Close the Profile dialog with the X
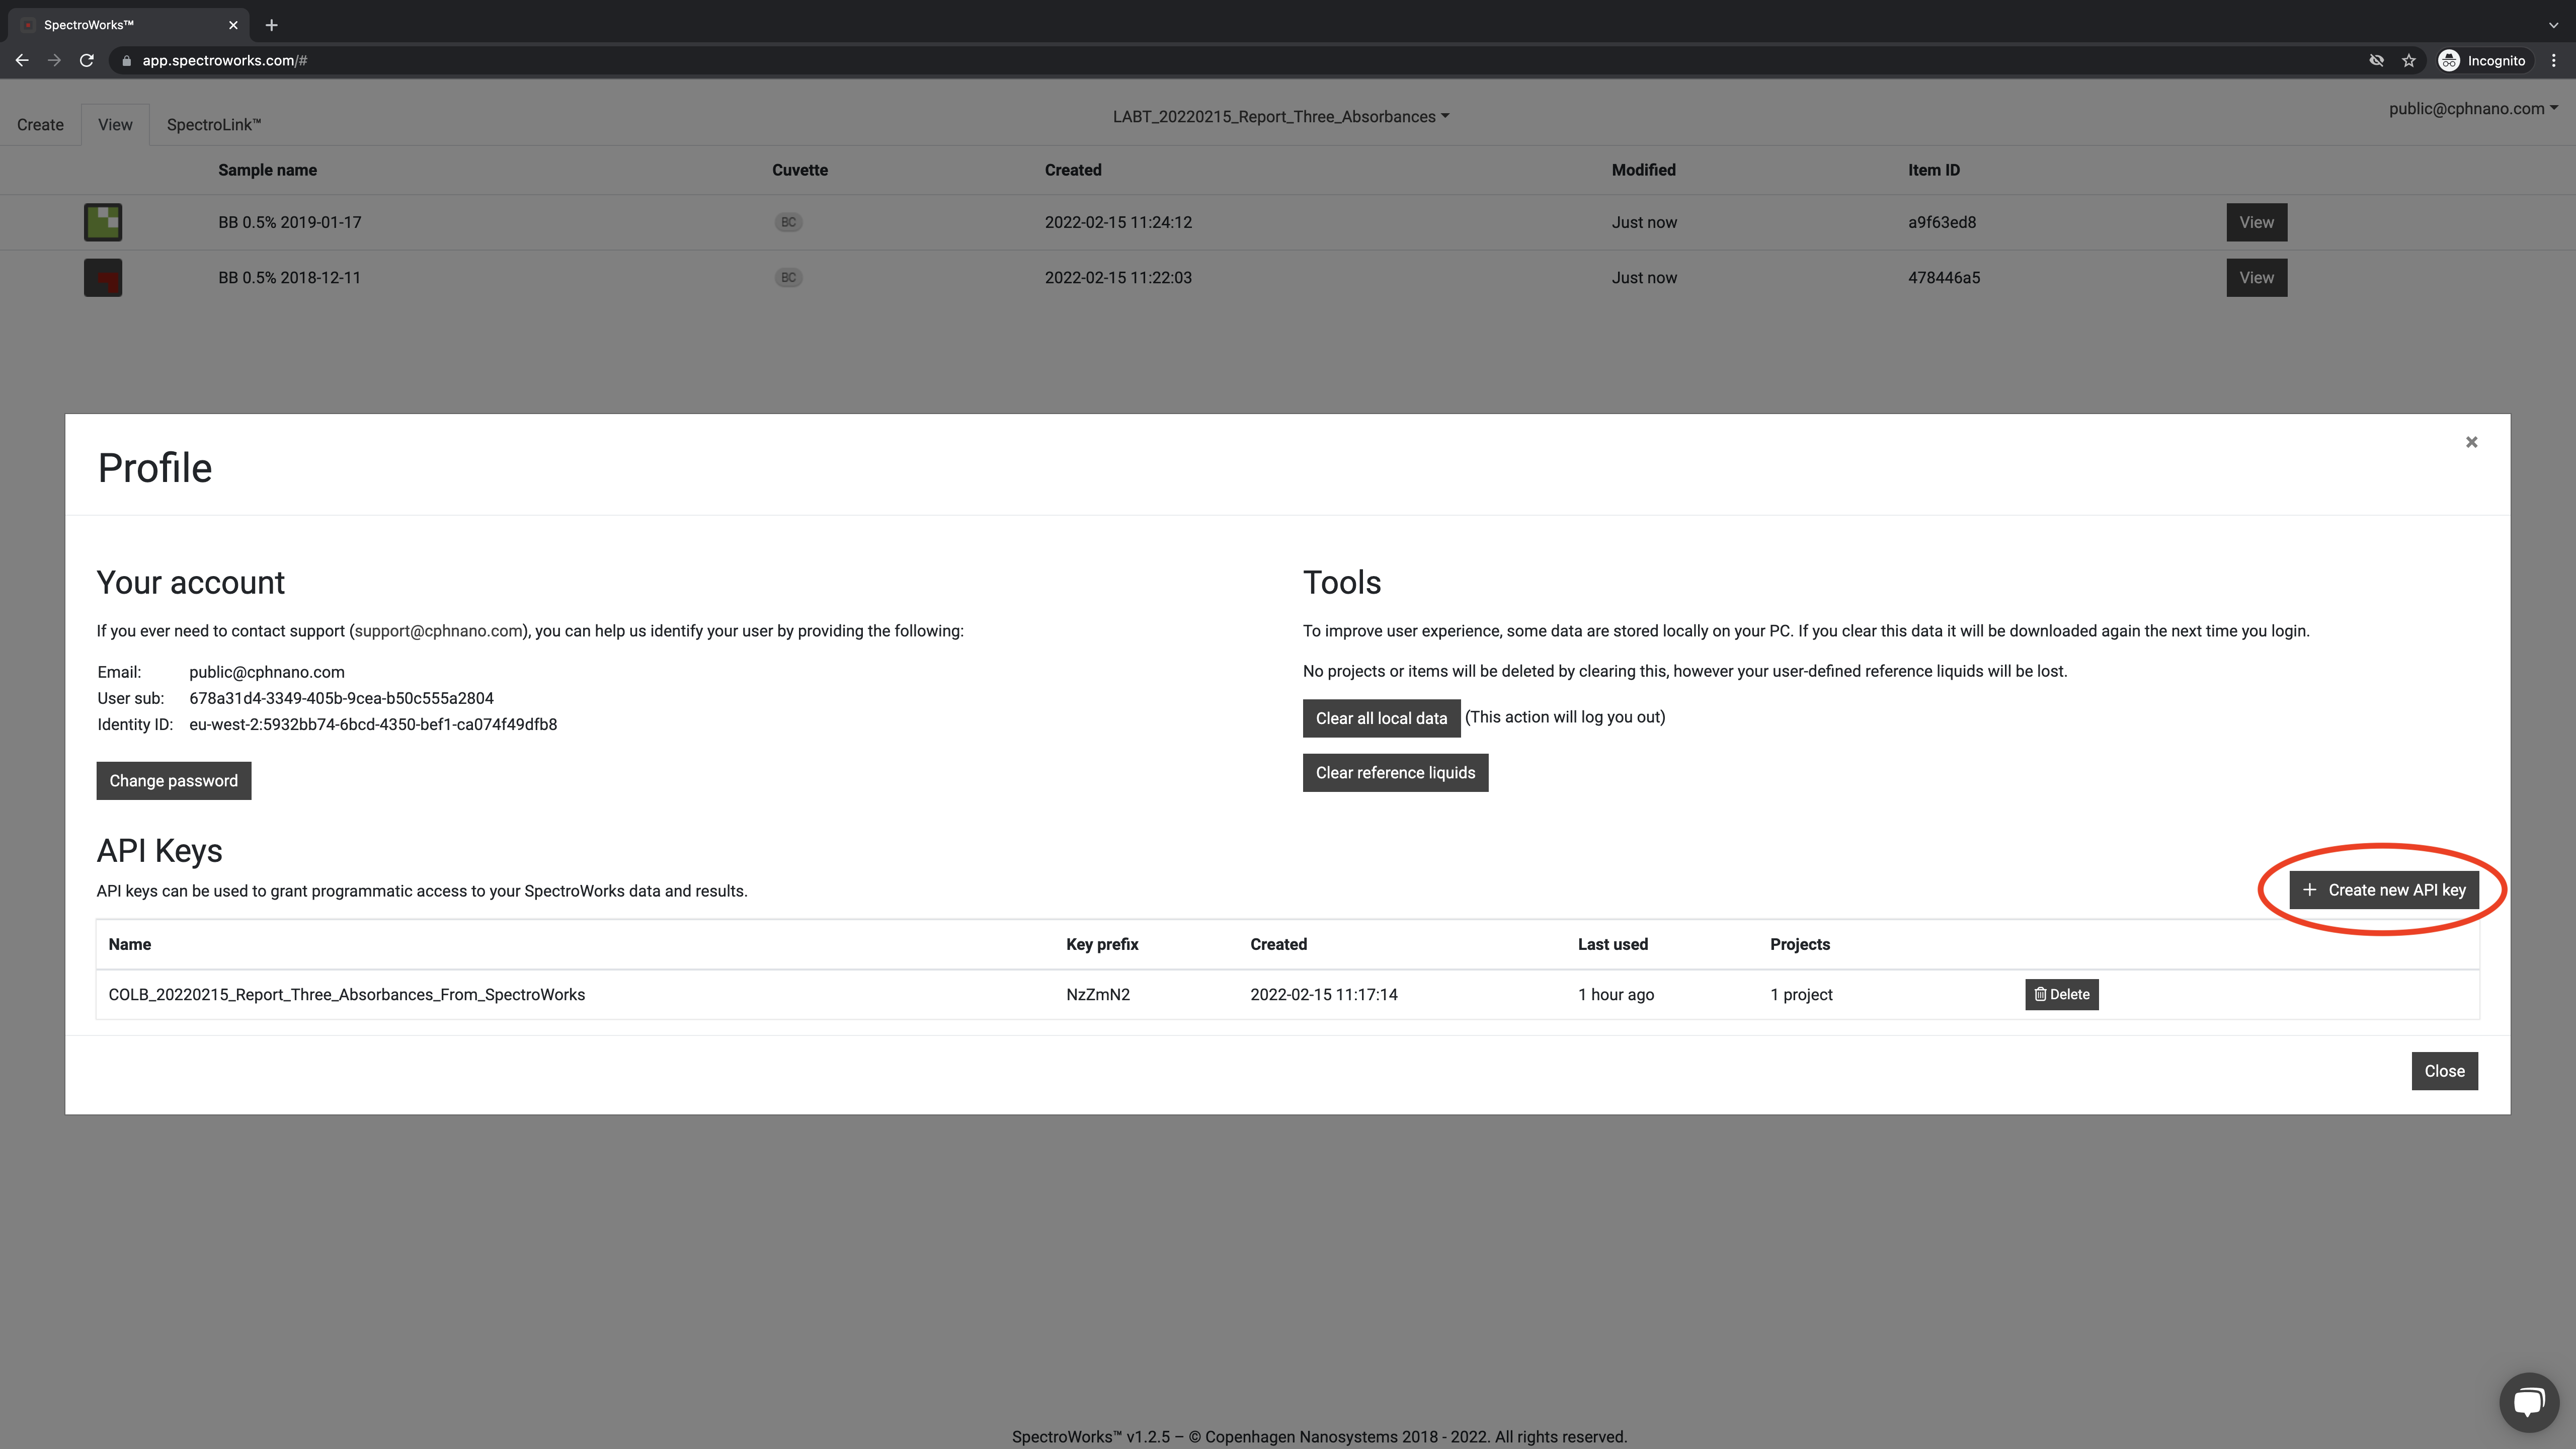 (2471, 442)
